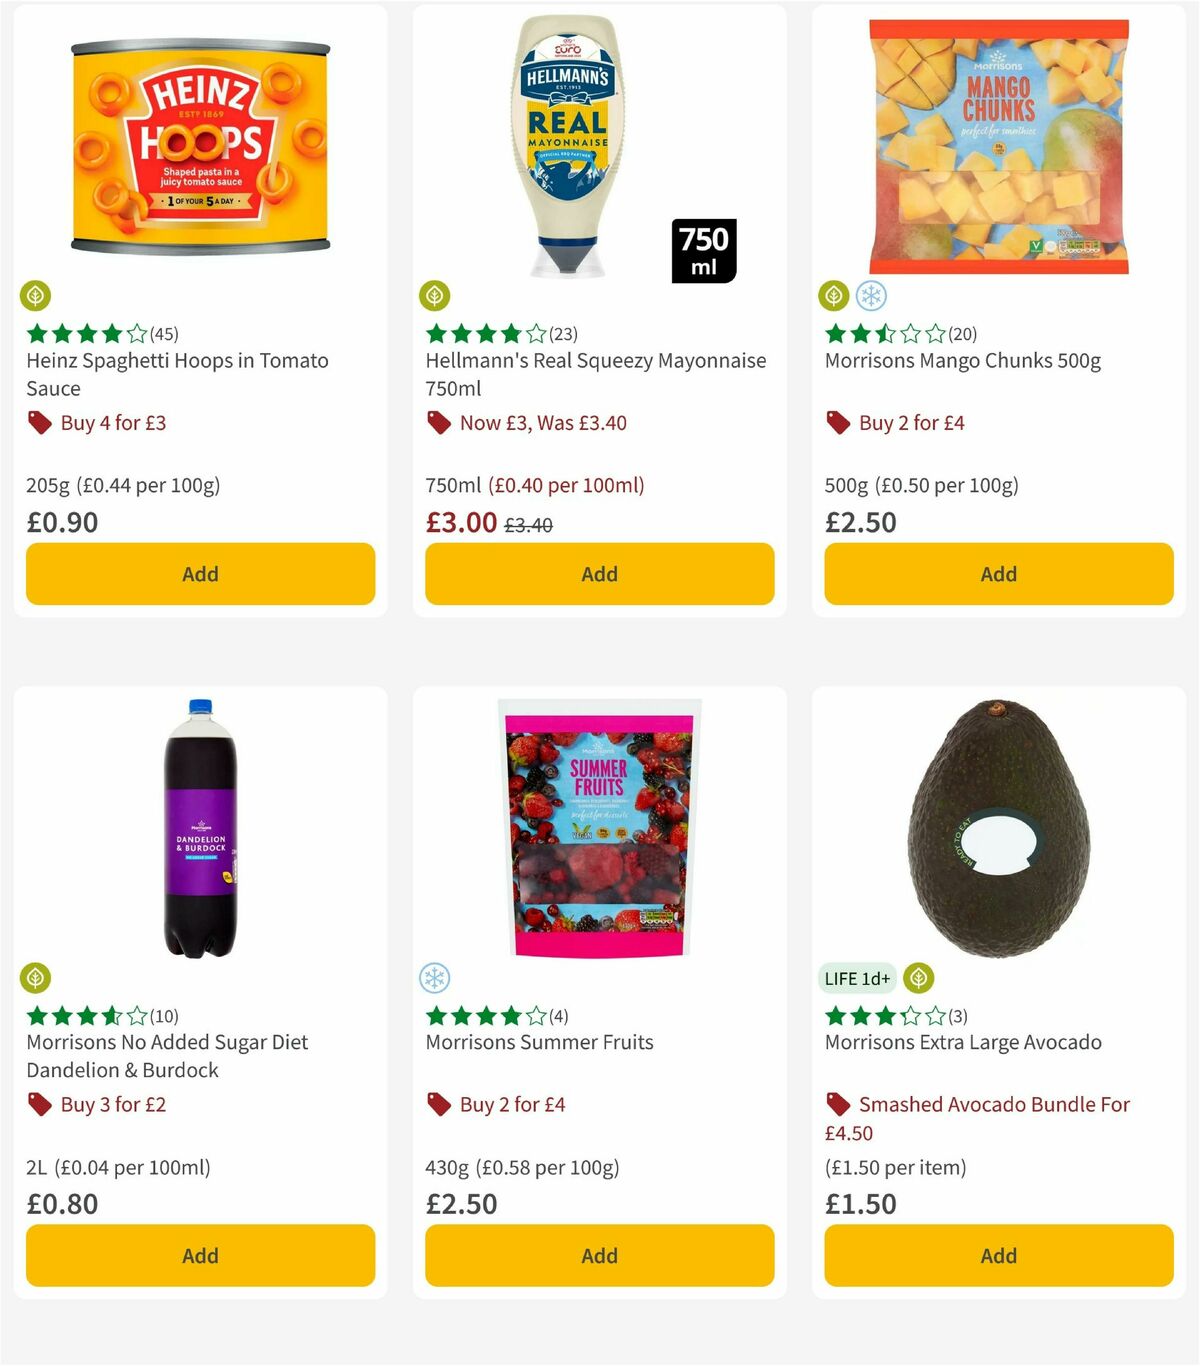
Task: Click the LIFE 1d+ badge on the avocado
Action: point(856,978)
